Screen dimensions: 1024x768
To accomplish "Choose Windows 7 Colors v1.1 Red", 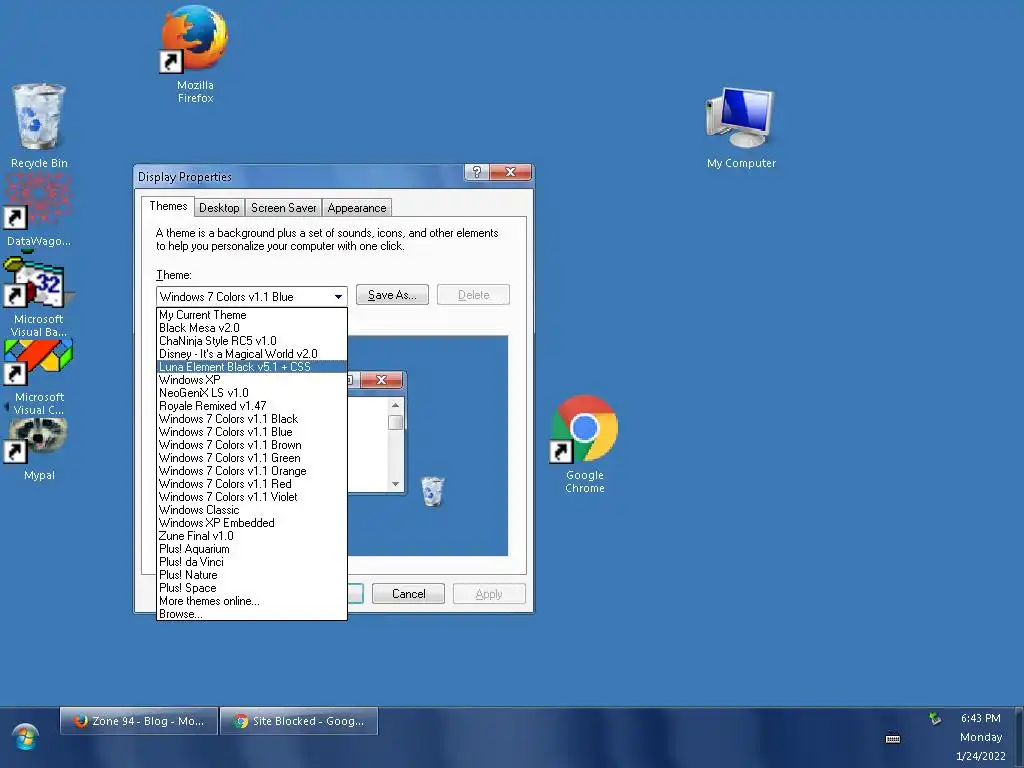I will (x=251, y=484).
